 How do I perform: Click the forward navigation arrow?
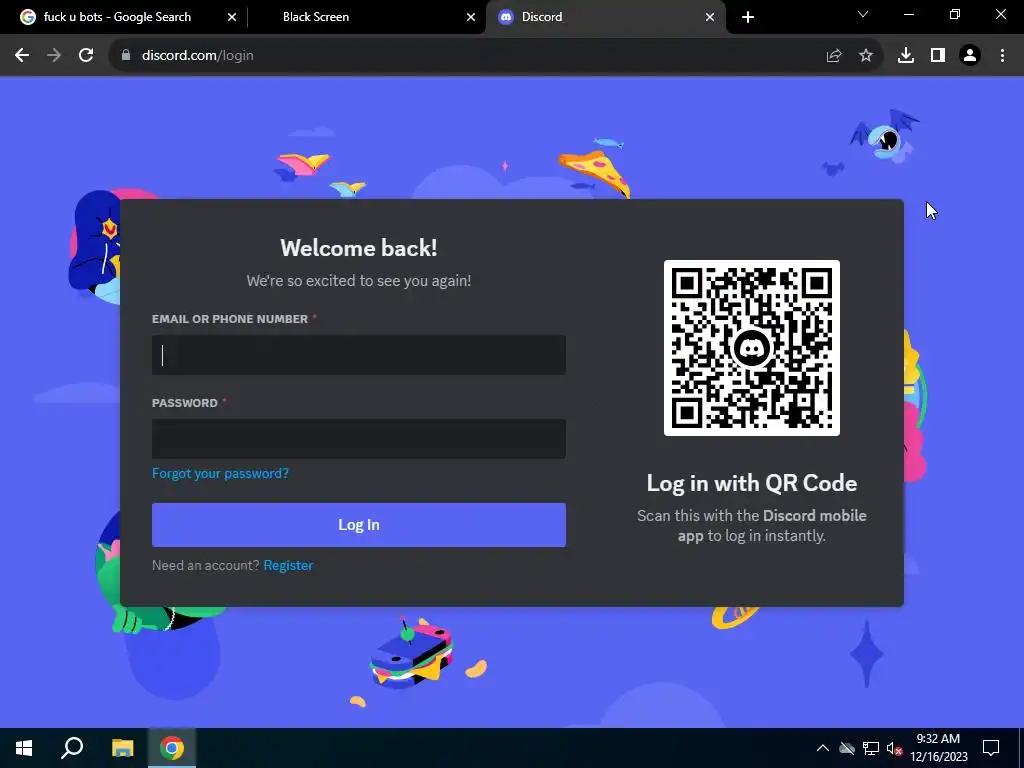54,56
